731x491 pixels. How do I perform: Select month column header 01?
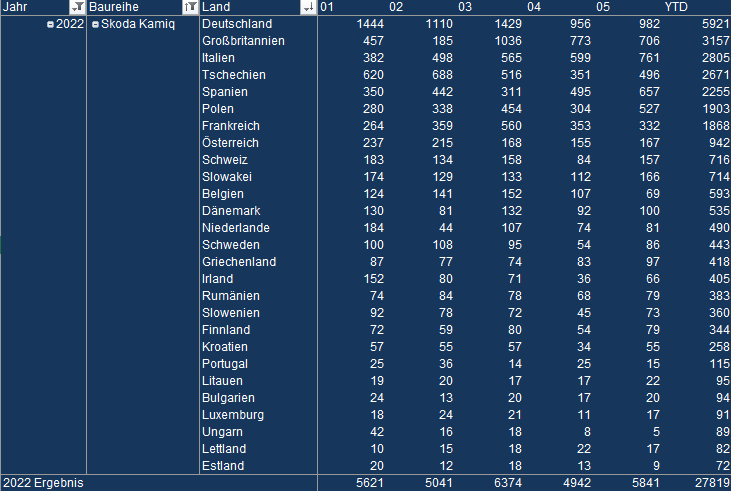click(327, 7)
